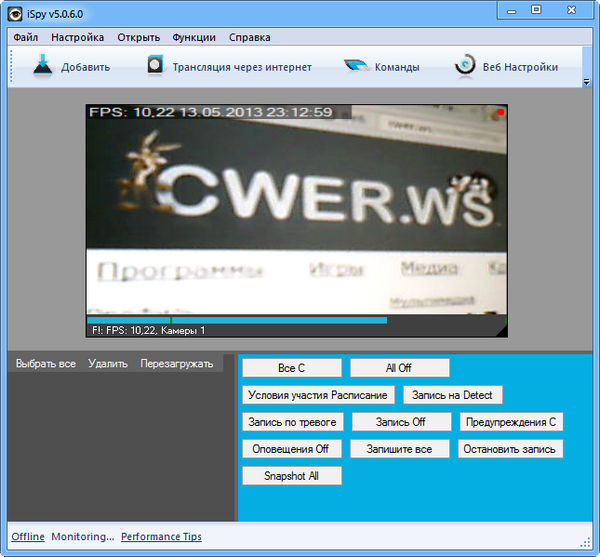Viewport: 600px width, 557px height.
Task: Click the Добавить download-arrow icon
Action: (41, 67)
